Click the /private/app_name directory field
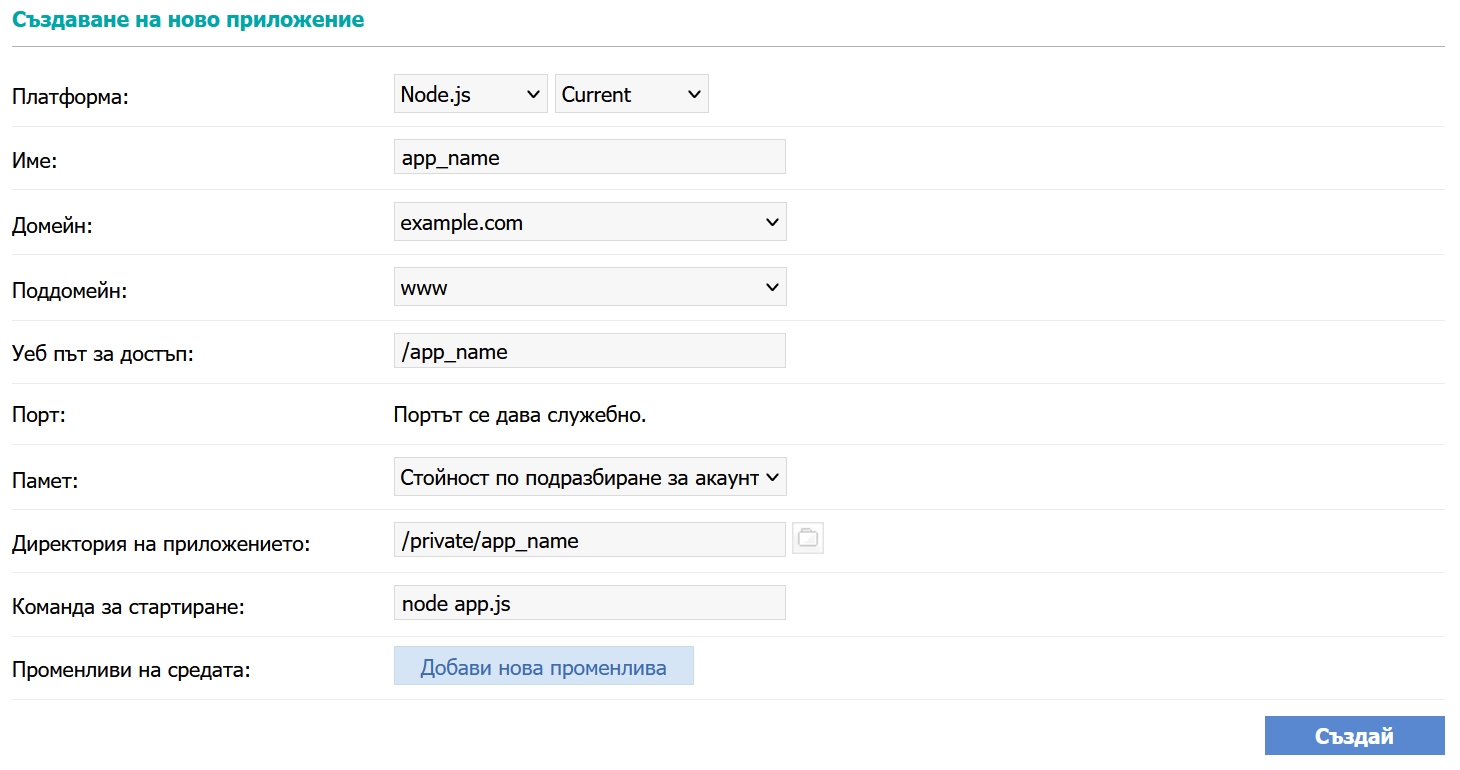 click(590, 540)
